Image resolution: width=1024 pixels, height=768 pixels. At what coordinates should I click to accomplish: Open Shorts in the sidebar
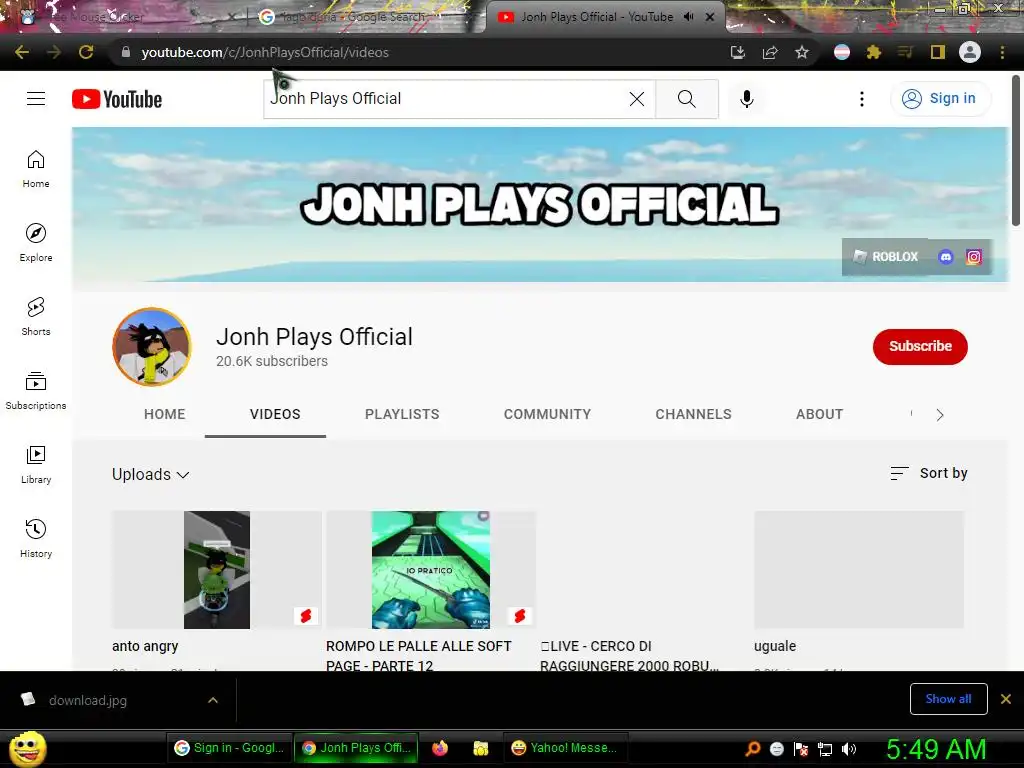pos(36,317)
